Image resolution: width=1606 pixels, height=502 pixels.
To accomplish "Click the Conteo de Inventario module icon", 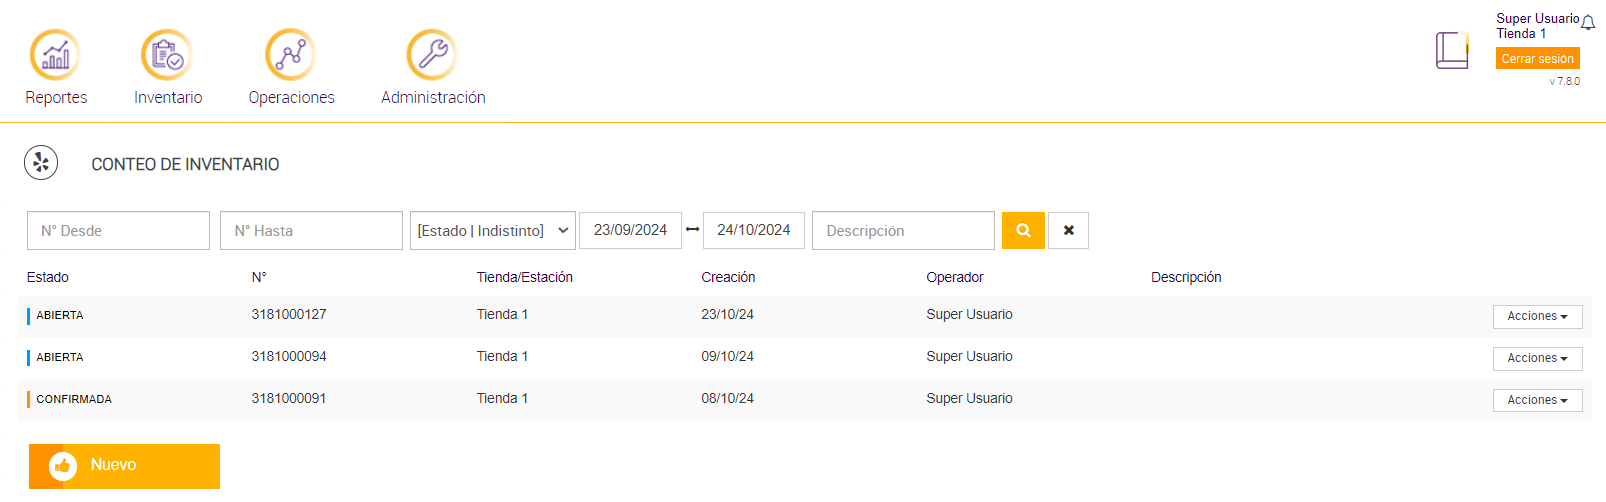I will [41, 162].
